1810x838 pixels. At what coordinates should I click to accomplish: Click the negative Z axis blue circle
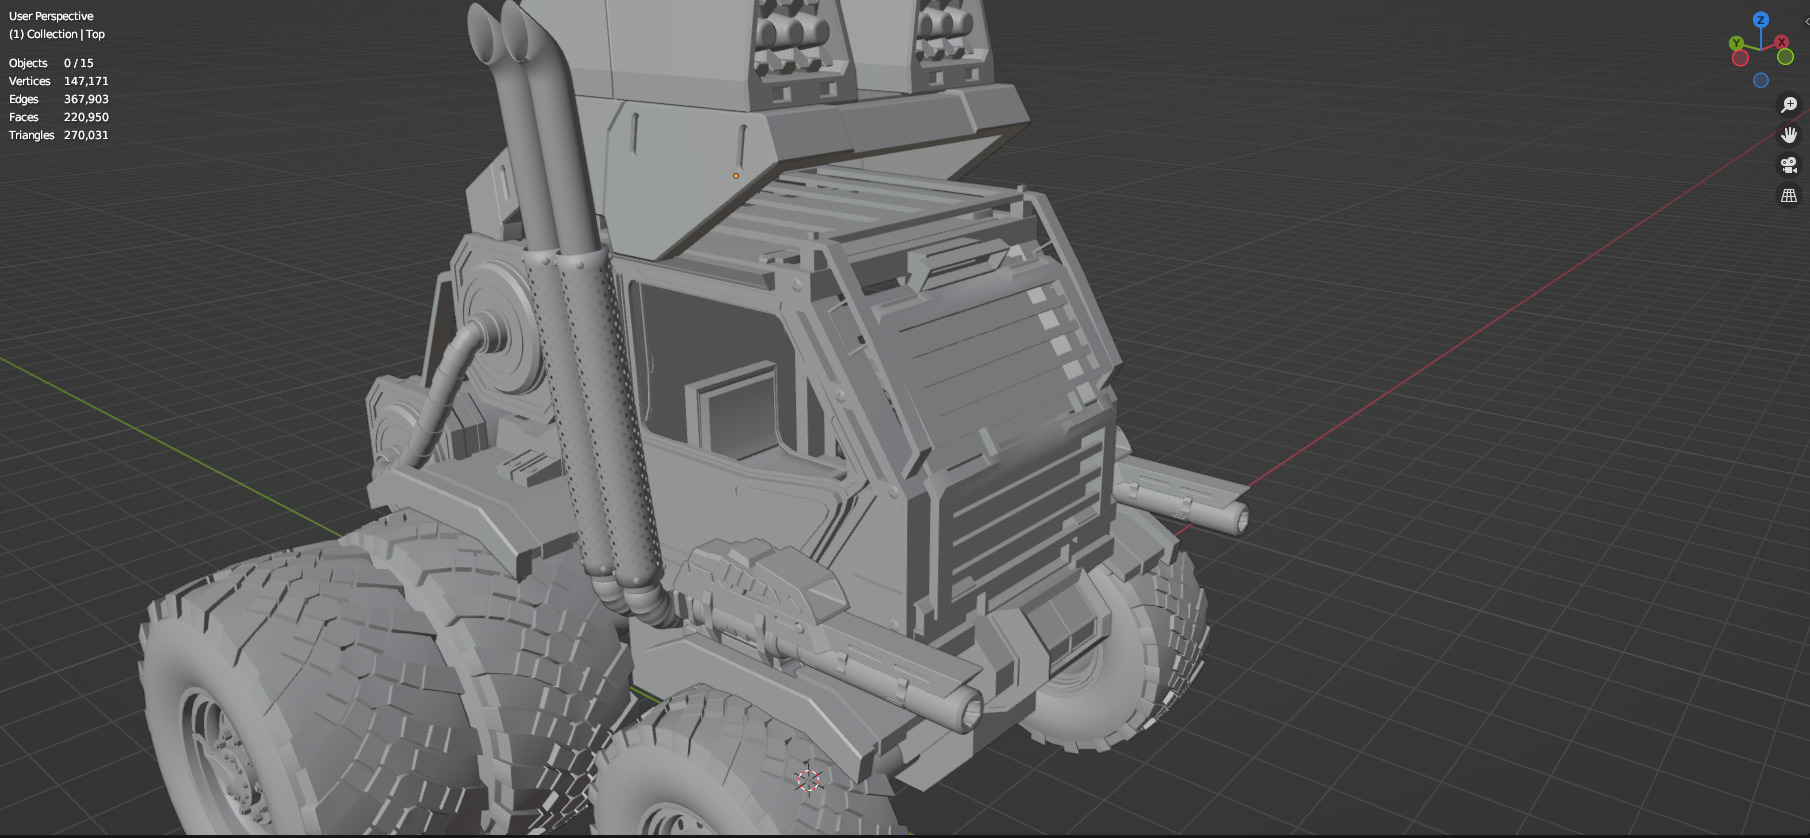pos(1761,80)
